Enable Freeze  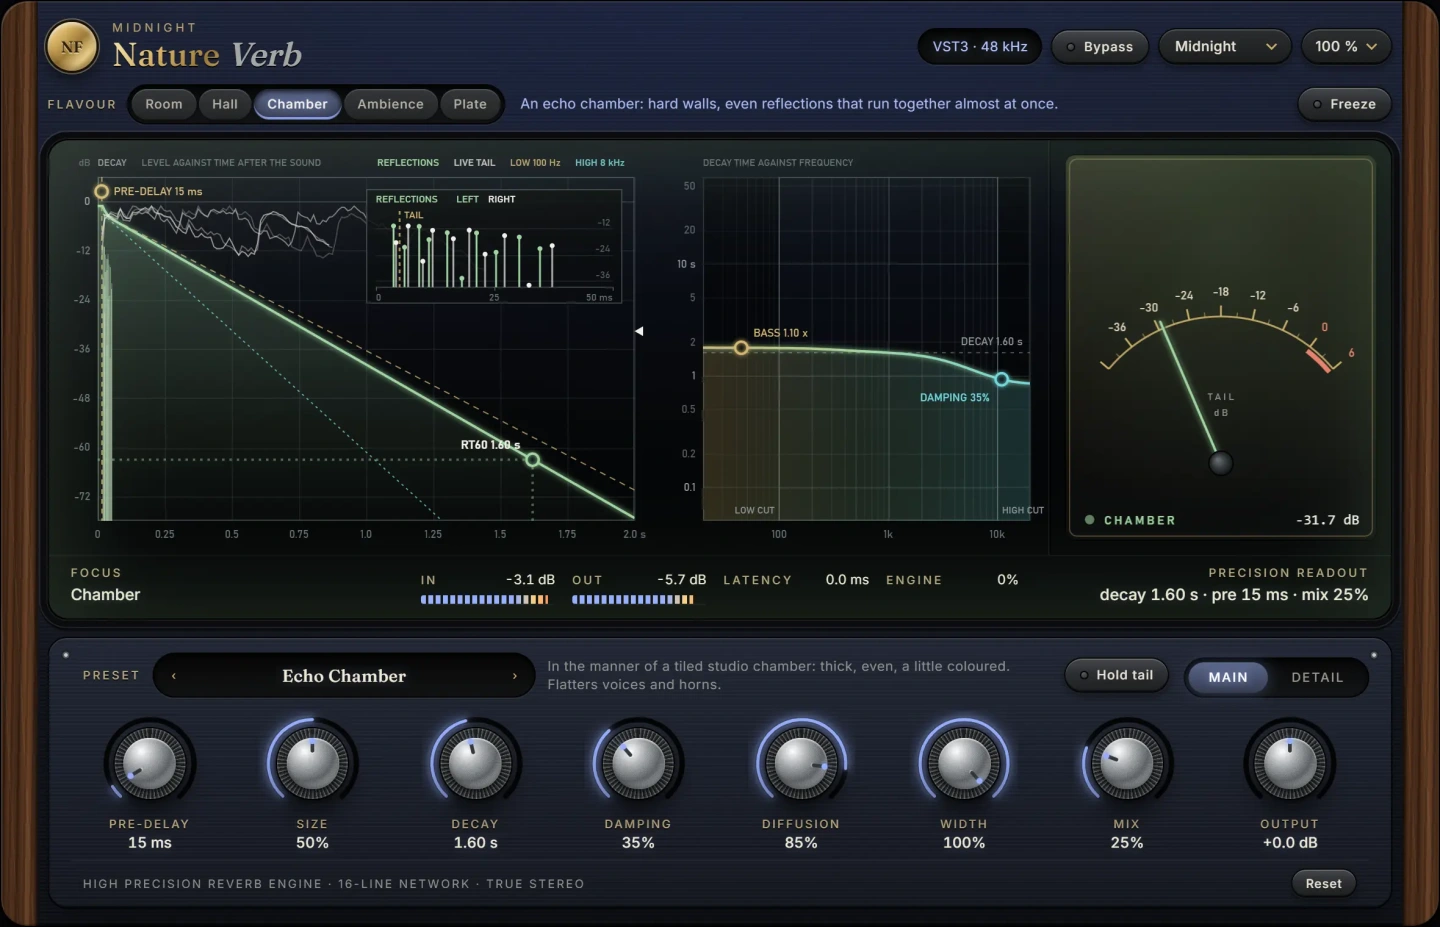1344,104
